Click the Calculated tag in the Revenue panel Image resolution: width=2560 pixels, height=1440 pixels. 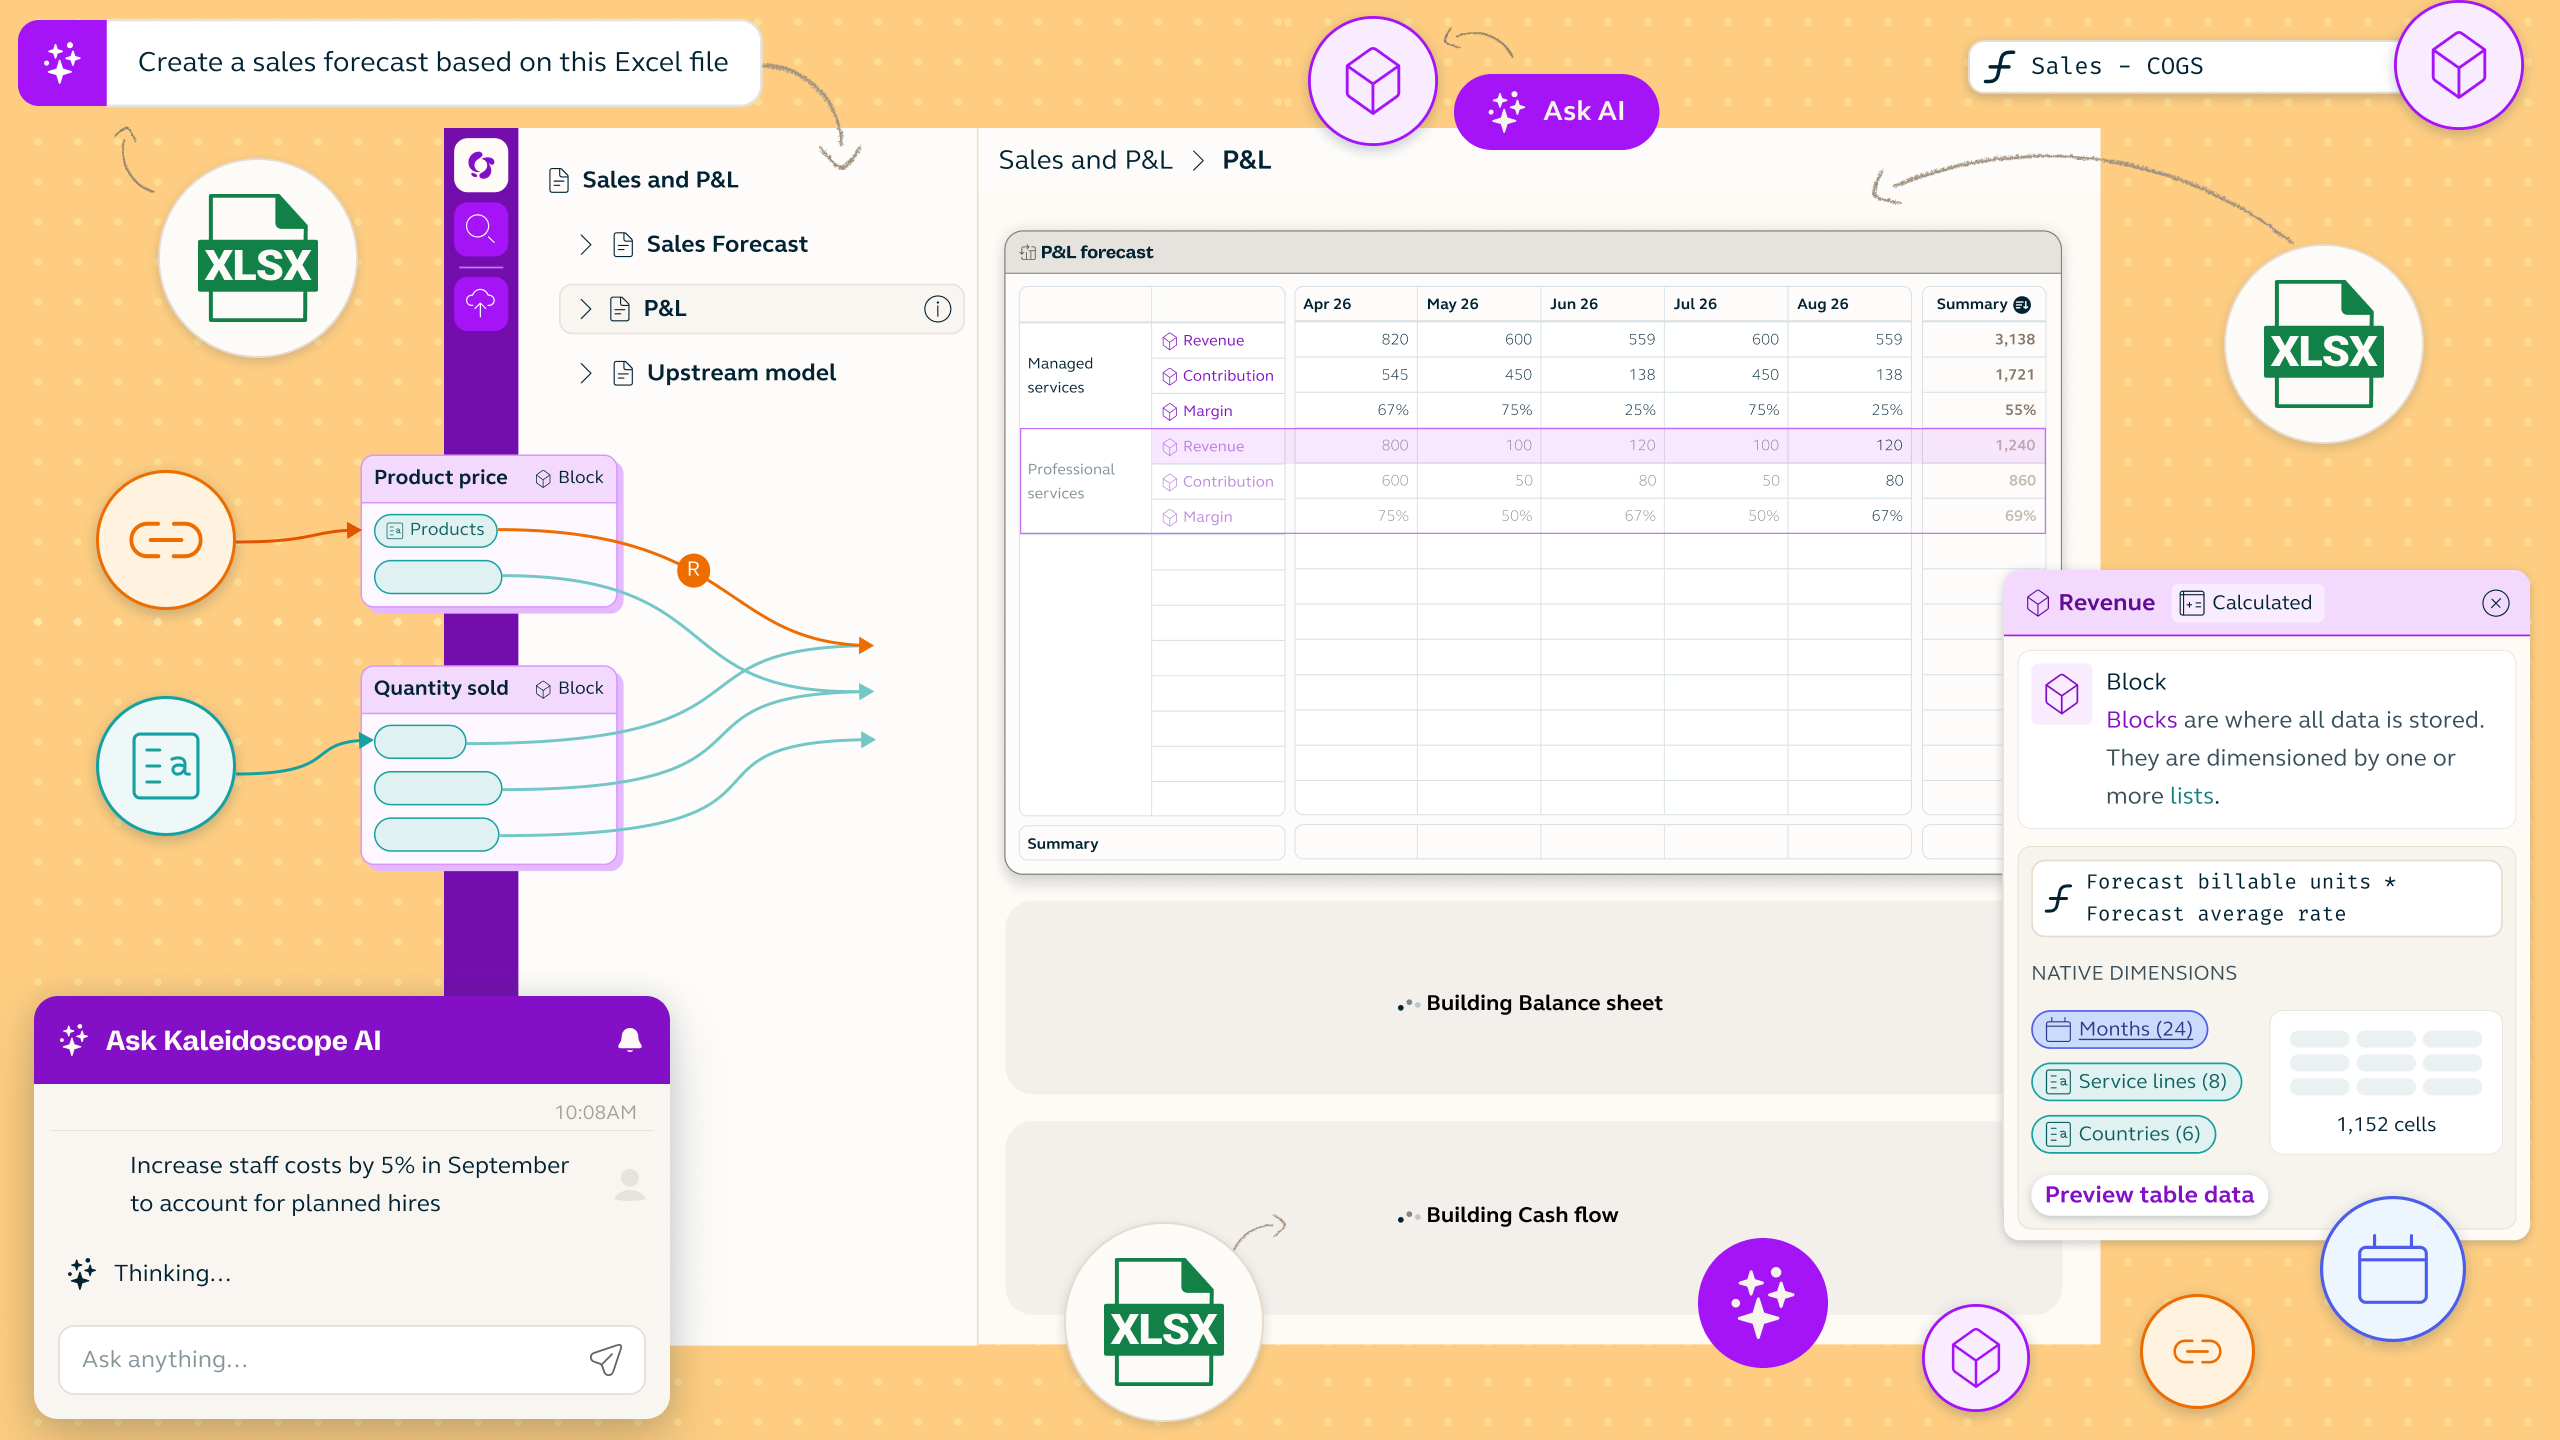click(2246, 603)
